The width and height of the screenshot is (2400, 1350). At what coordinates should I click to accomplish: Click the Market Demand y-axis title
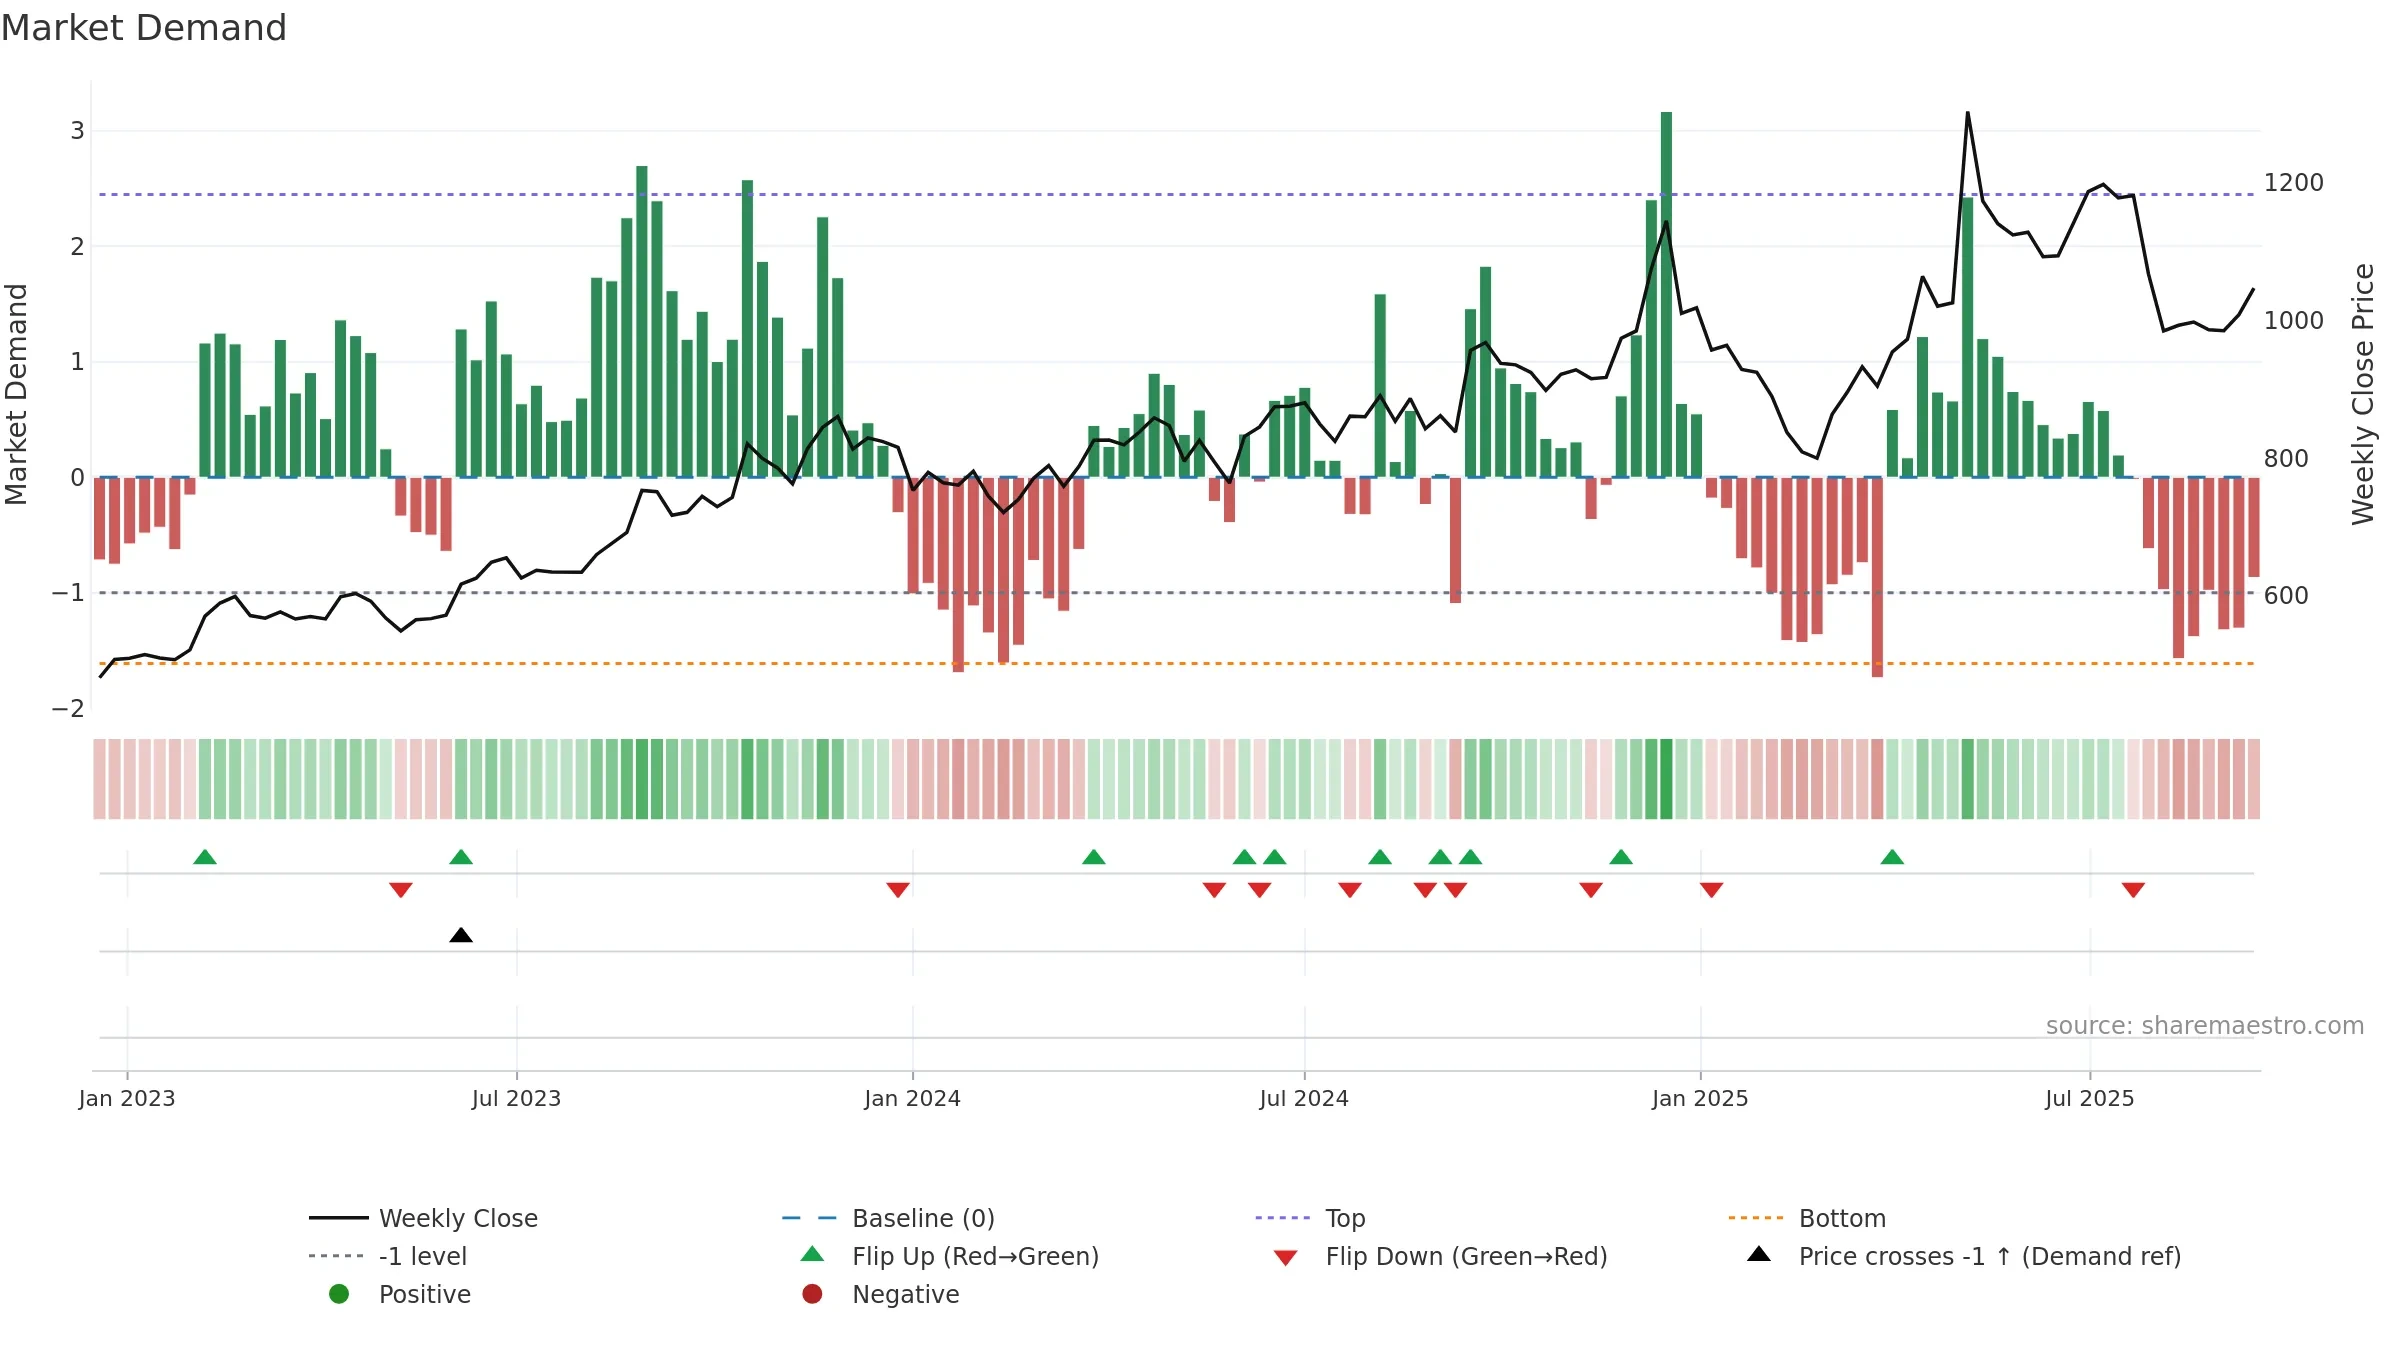pyautogui.click(x=16, y=394)
